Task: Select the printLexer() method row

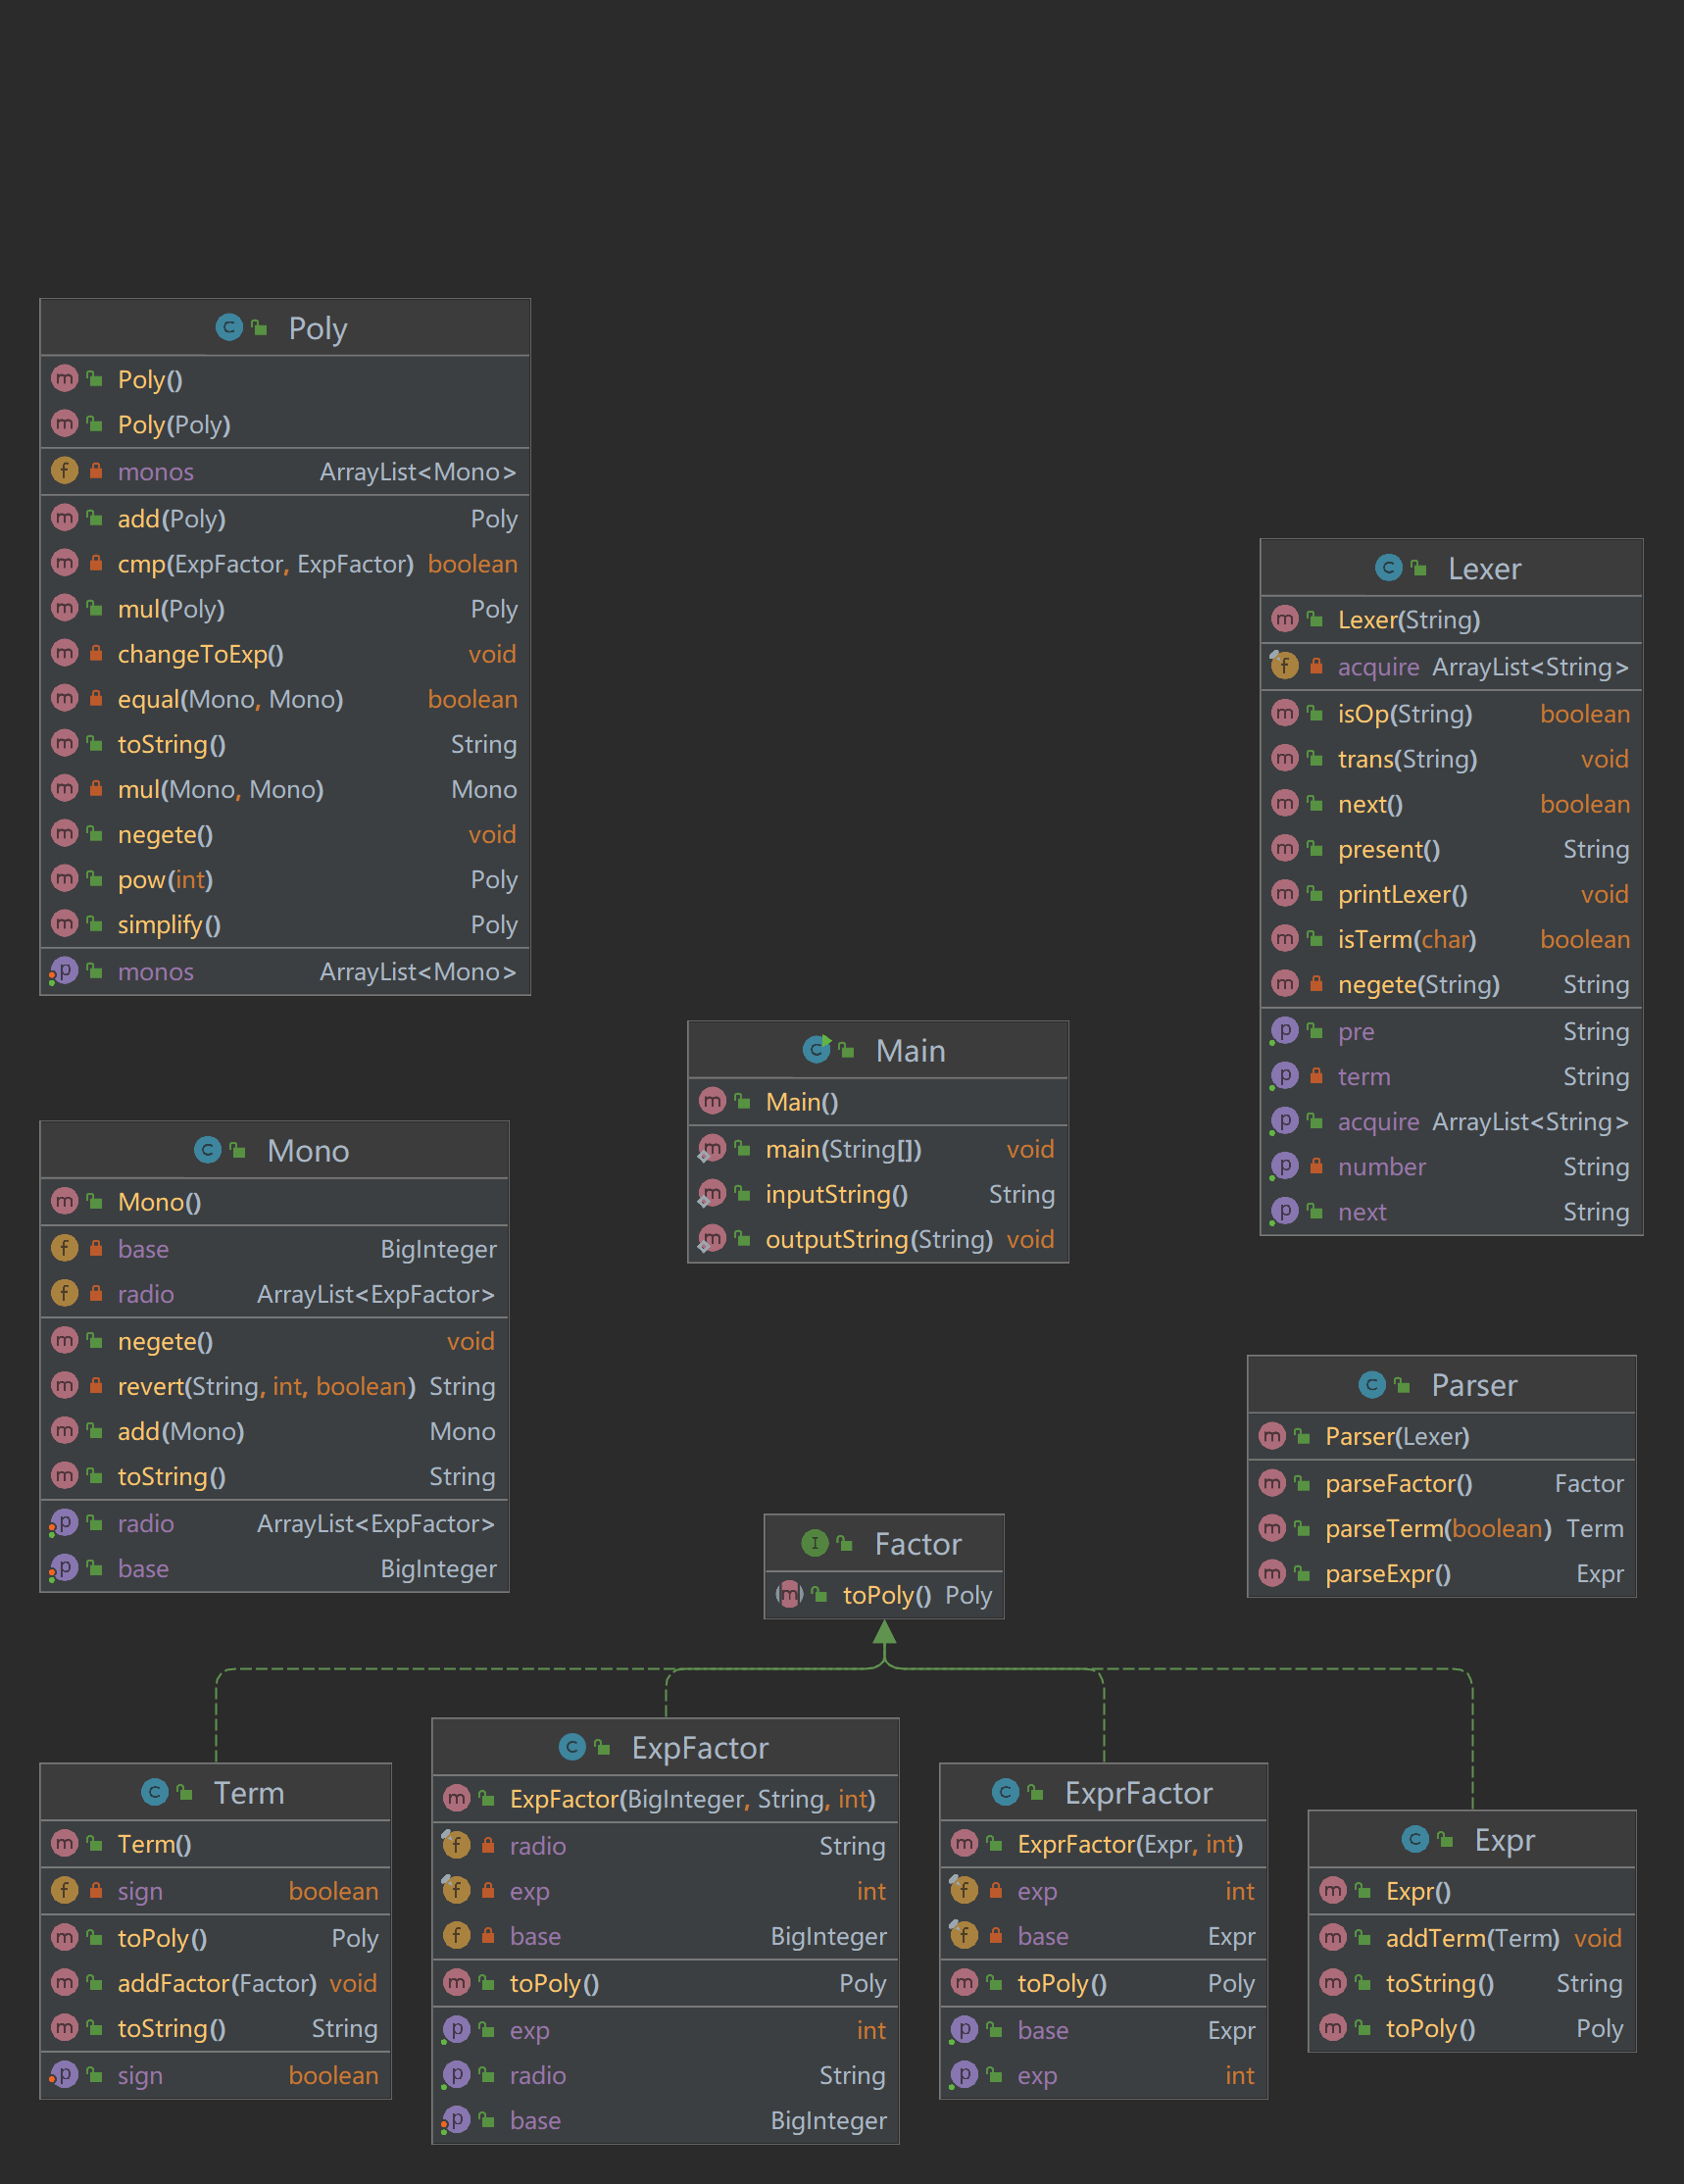Action: coord(1402,894)
